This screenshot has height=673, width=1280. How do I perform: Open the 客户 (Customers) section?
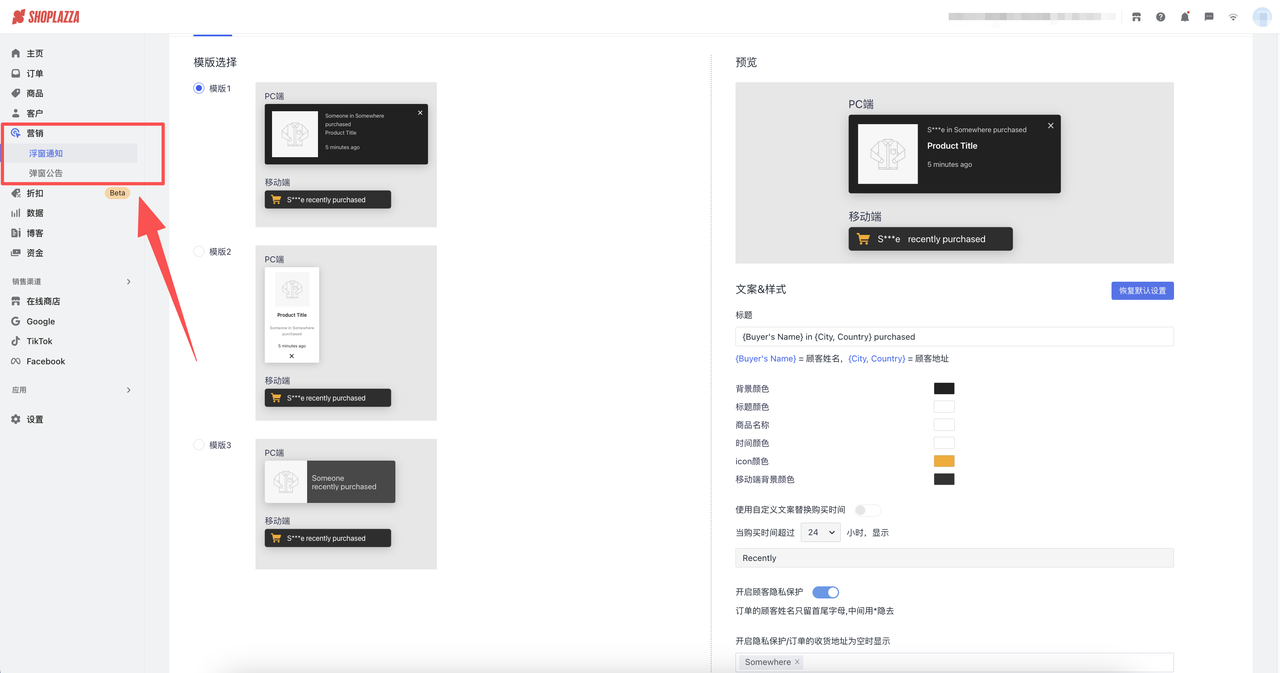pos(34,113)
